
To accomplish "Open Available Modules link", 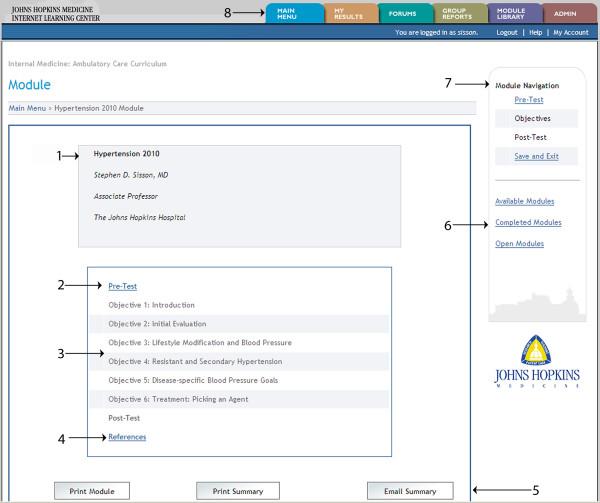I will click(525, 201).
